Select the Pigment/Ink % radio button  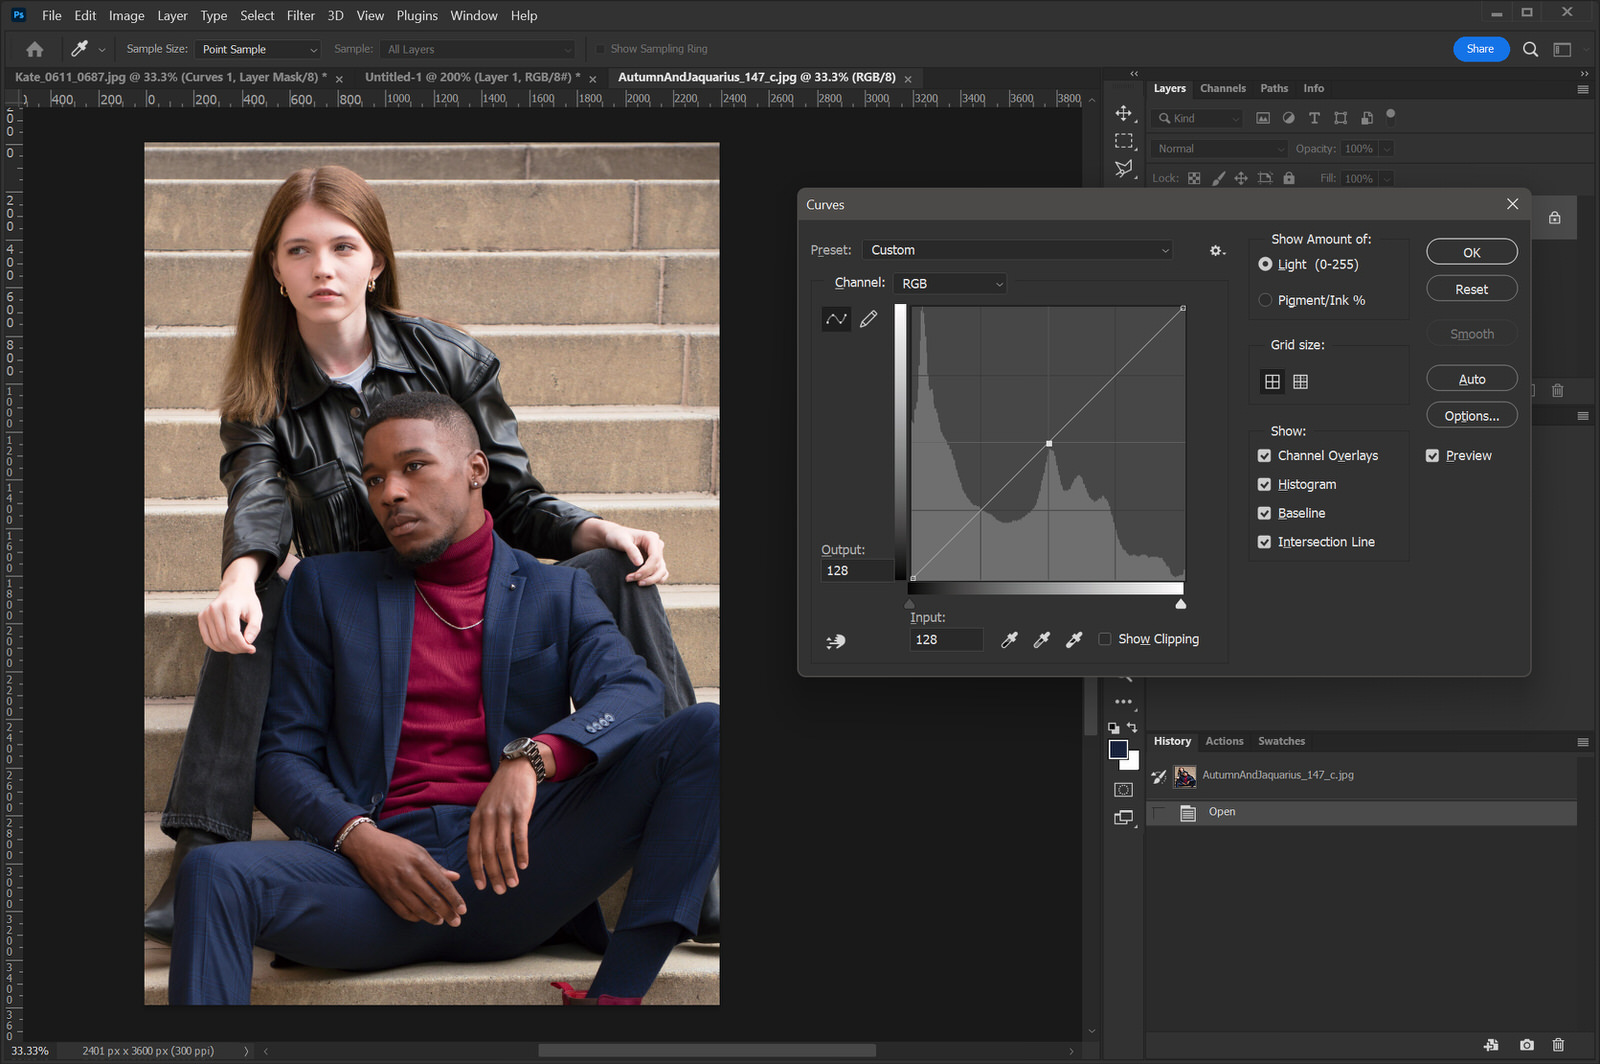[1265, 300]
